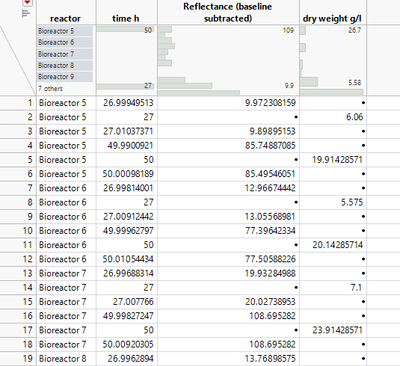Click the top time h histogram bar at 50
The height and width of the screenshot is (366, 400).
125,29
